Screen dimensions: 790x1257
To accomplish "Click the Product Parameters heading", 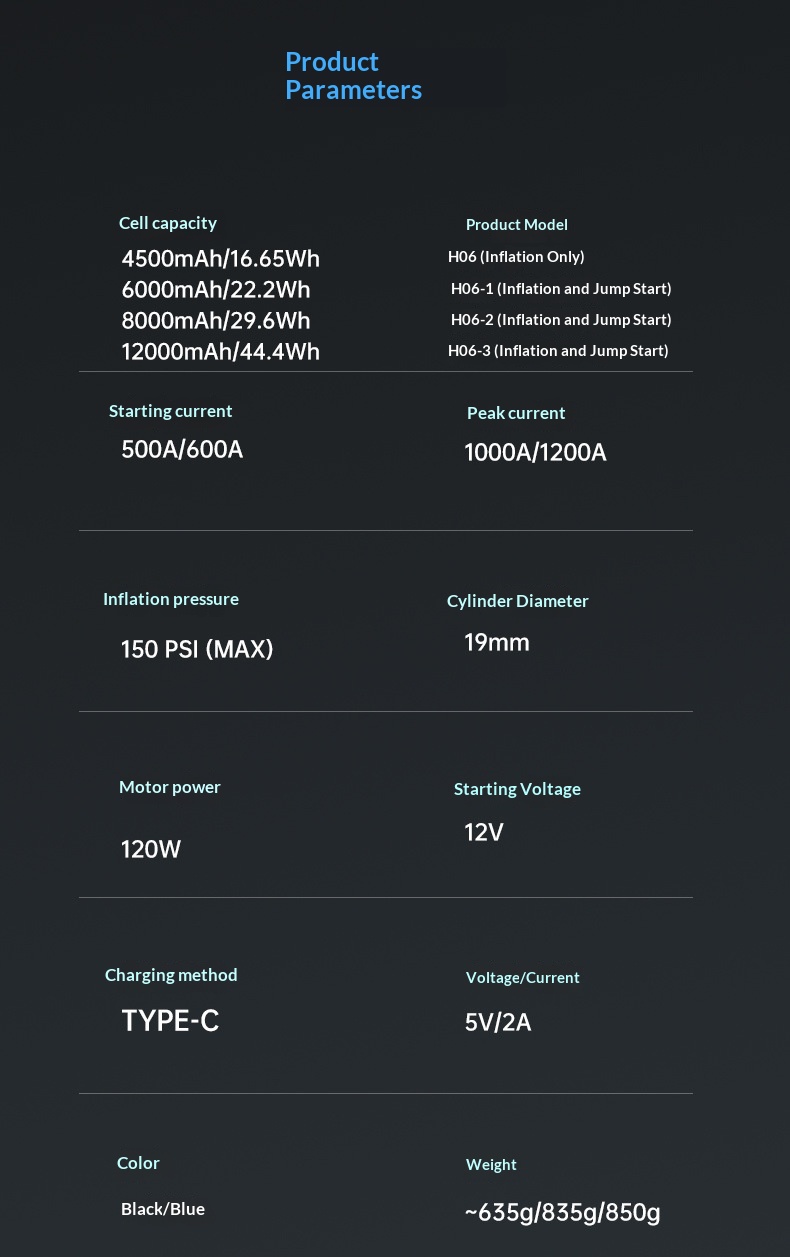I will [353, 76].
